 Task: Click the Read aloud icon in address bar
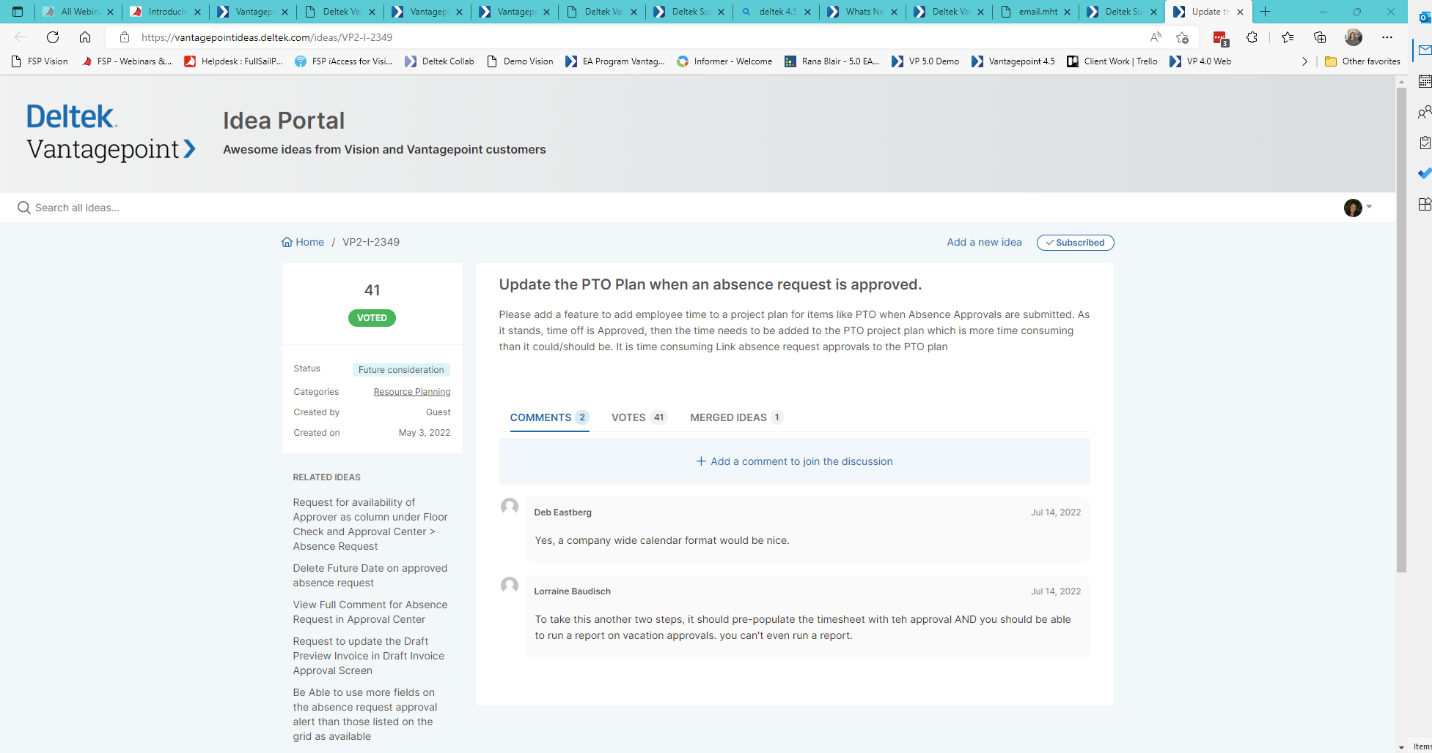pyautogui.click(x=1155, y=37)
